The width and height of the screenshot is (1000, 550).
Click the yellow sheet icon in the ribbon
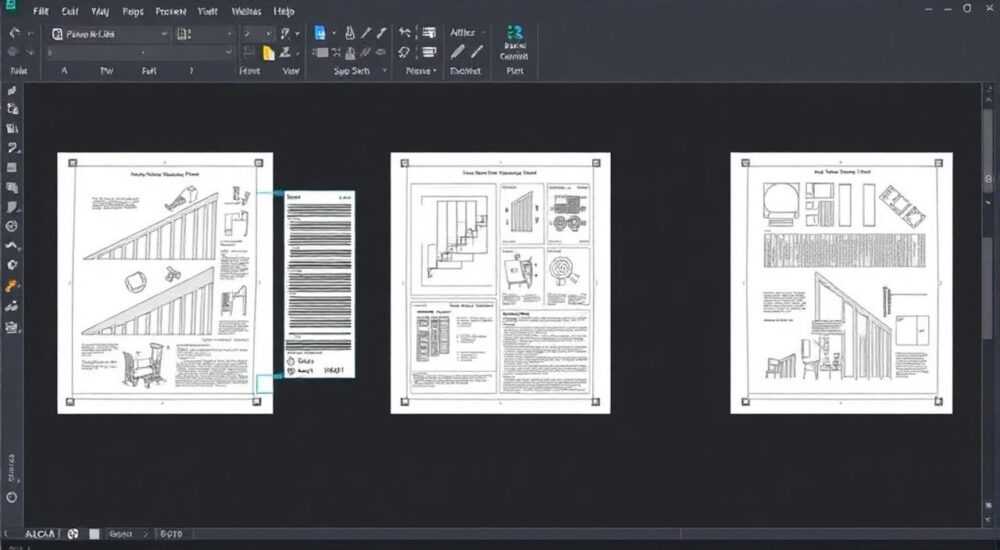pyautogui.click(x=268, y=53)
